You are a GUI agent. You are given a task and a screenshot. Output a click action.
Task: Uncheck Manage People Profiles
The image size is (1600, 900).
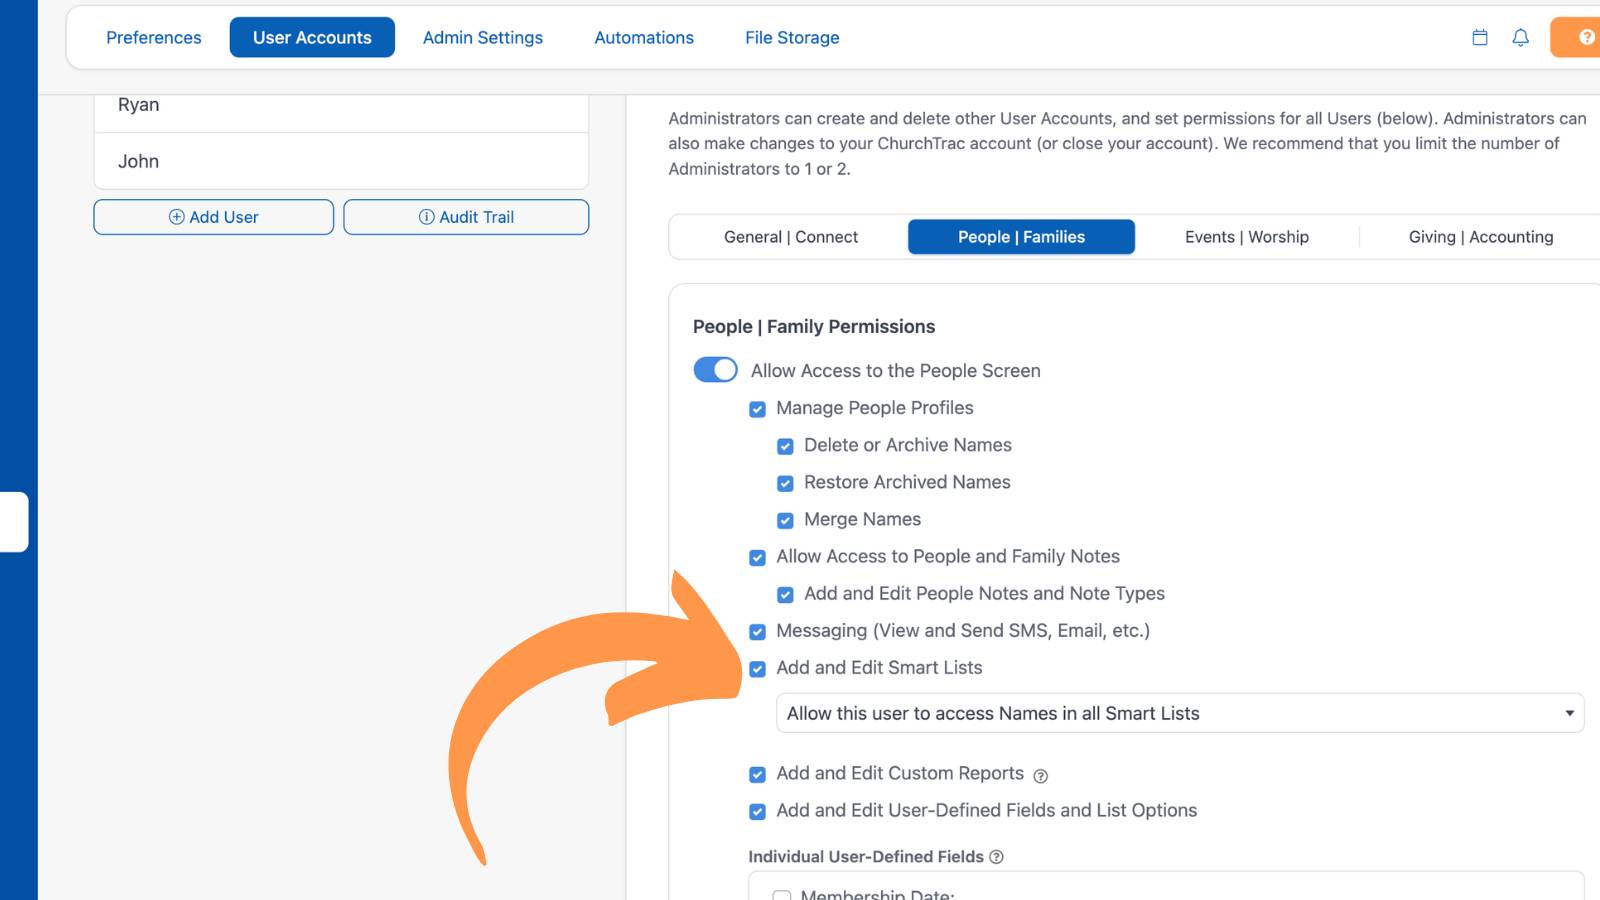pyautogui.click(x=757, y=409)
